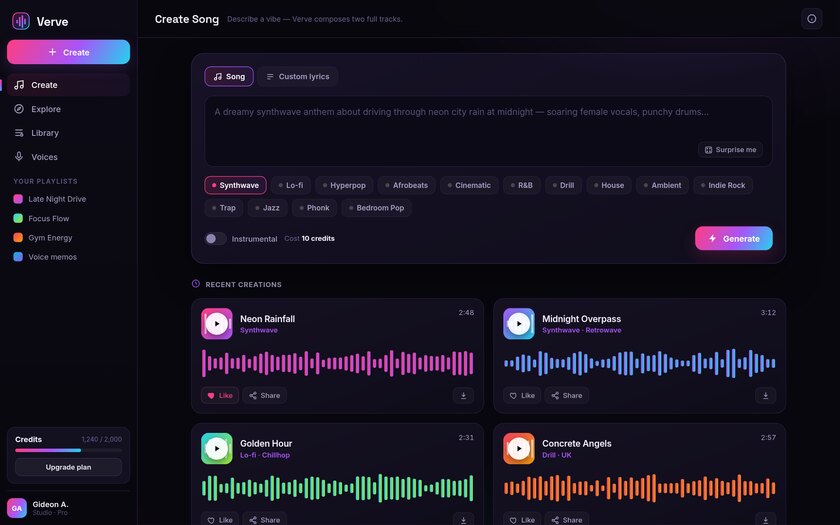The height and width of the screenshot is (525, 840).
Task: Select the Hyperpop genre chip
Action: [x=344, y=185]
